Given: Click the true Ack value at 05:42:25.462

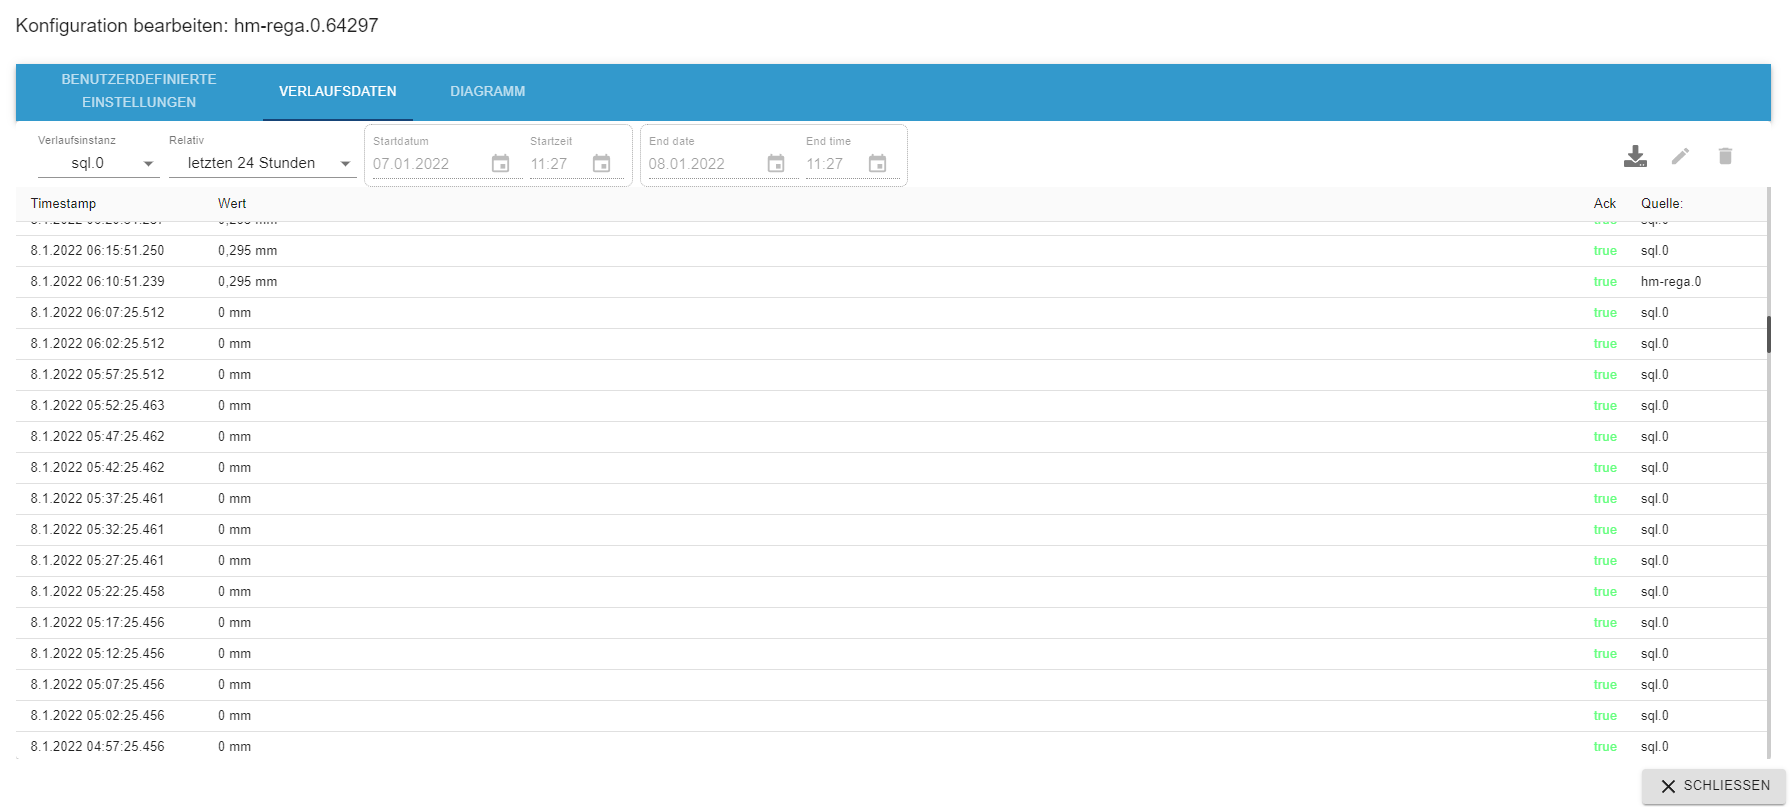Looking at the screenshot, I should [x=1605, y=468].
